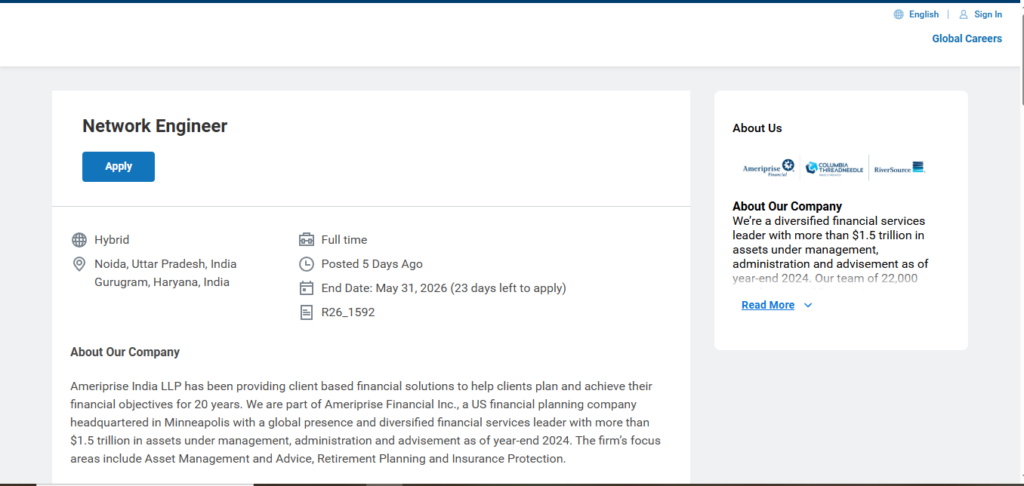Viewport: 1024px width, 486px height.
Task: Click the Ameriprise Financial logo
Action: point(769,168)
